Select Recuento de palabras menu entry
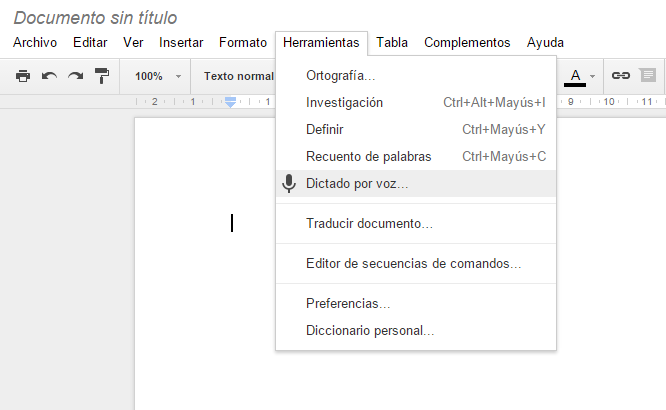The width and height of the screenshot is (666, 410). tap(369, 156)
